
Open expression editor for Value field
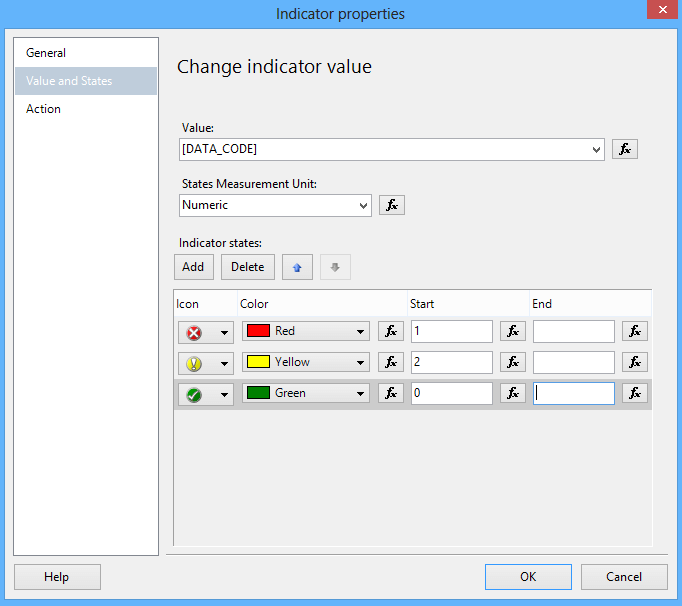click(625, 149)
